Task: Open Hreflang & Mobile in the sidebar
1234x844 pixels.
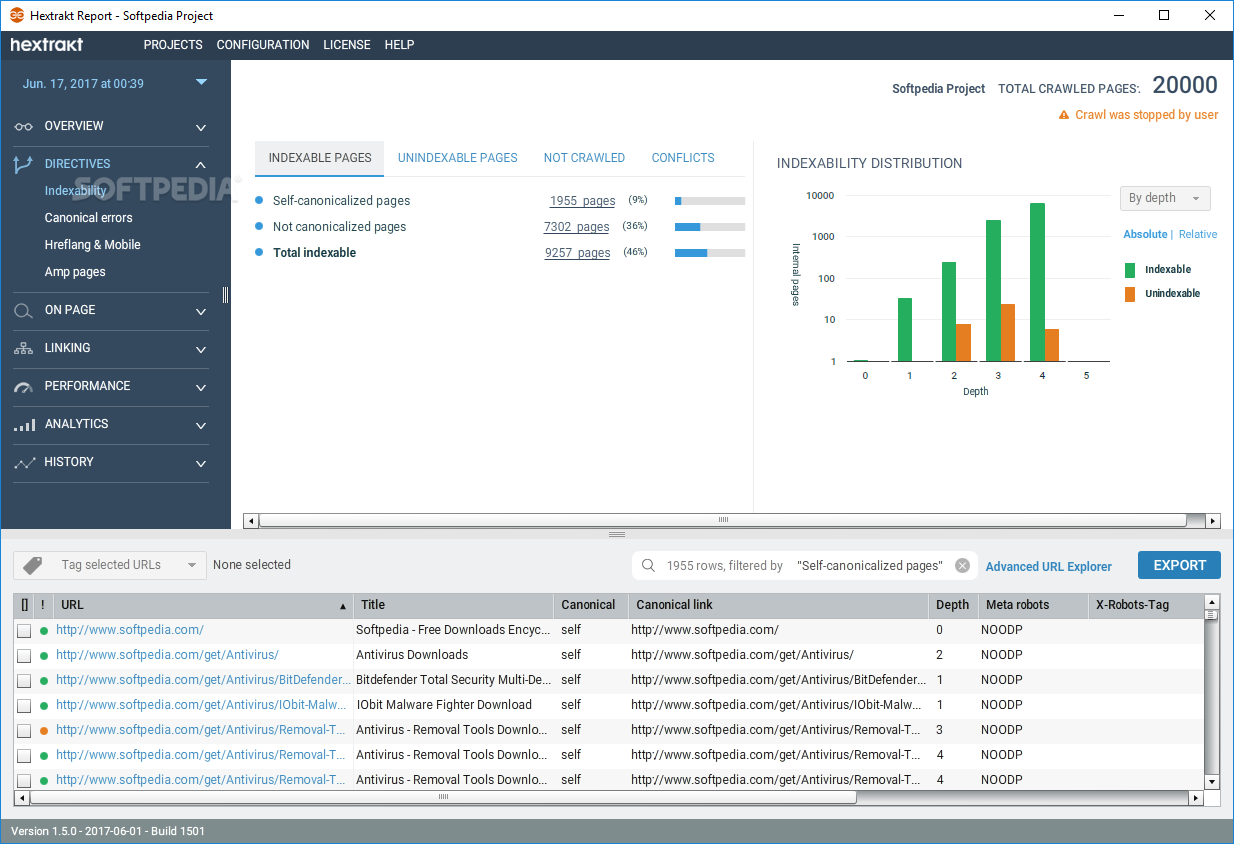Action: click(93, 245)
